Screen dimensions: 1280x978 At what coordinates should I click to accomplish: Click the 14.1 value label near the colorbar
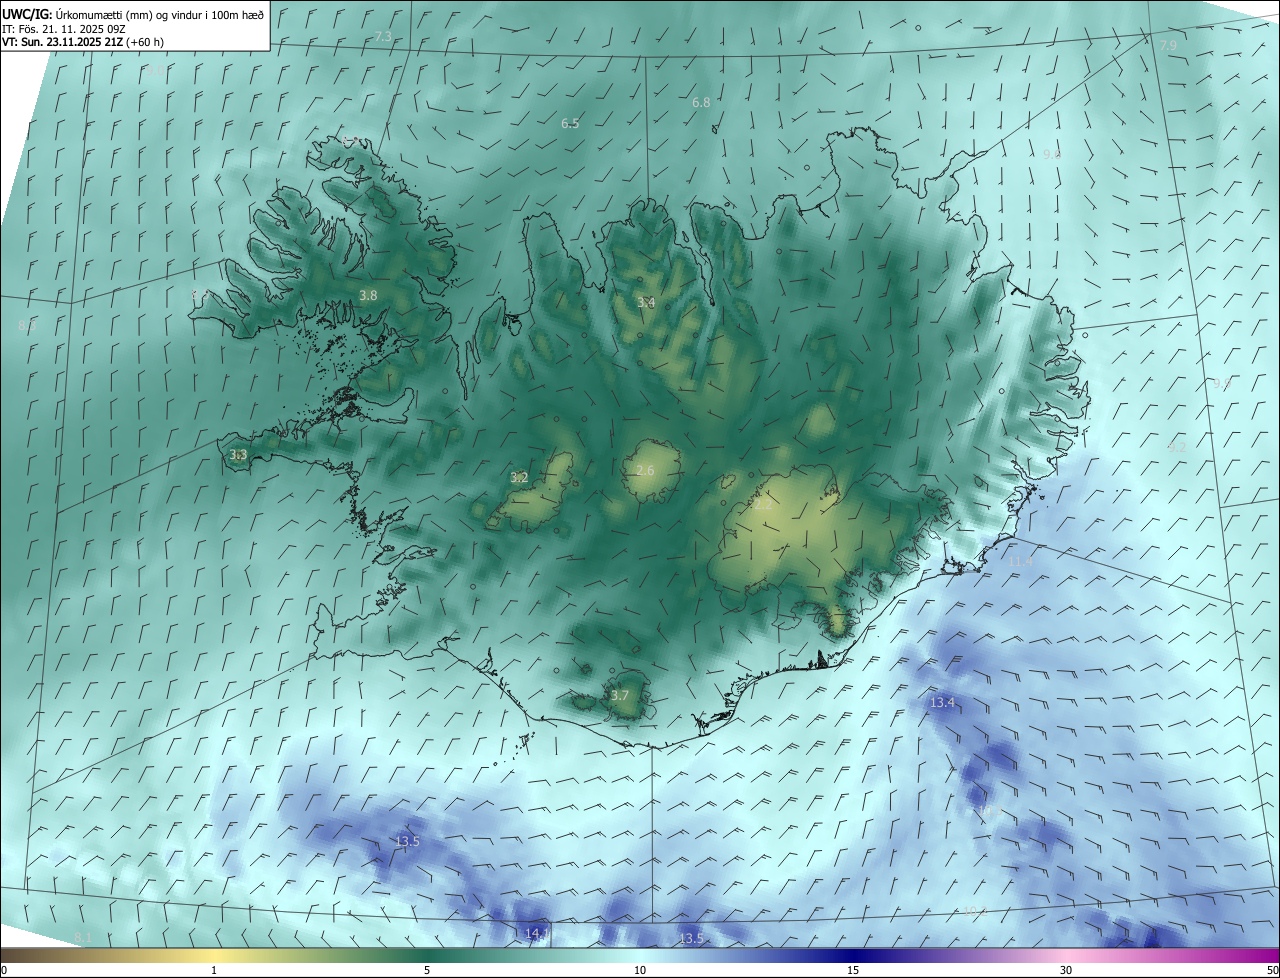pyautogui.click(x=537, y=934)
